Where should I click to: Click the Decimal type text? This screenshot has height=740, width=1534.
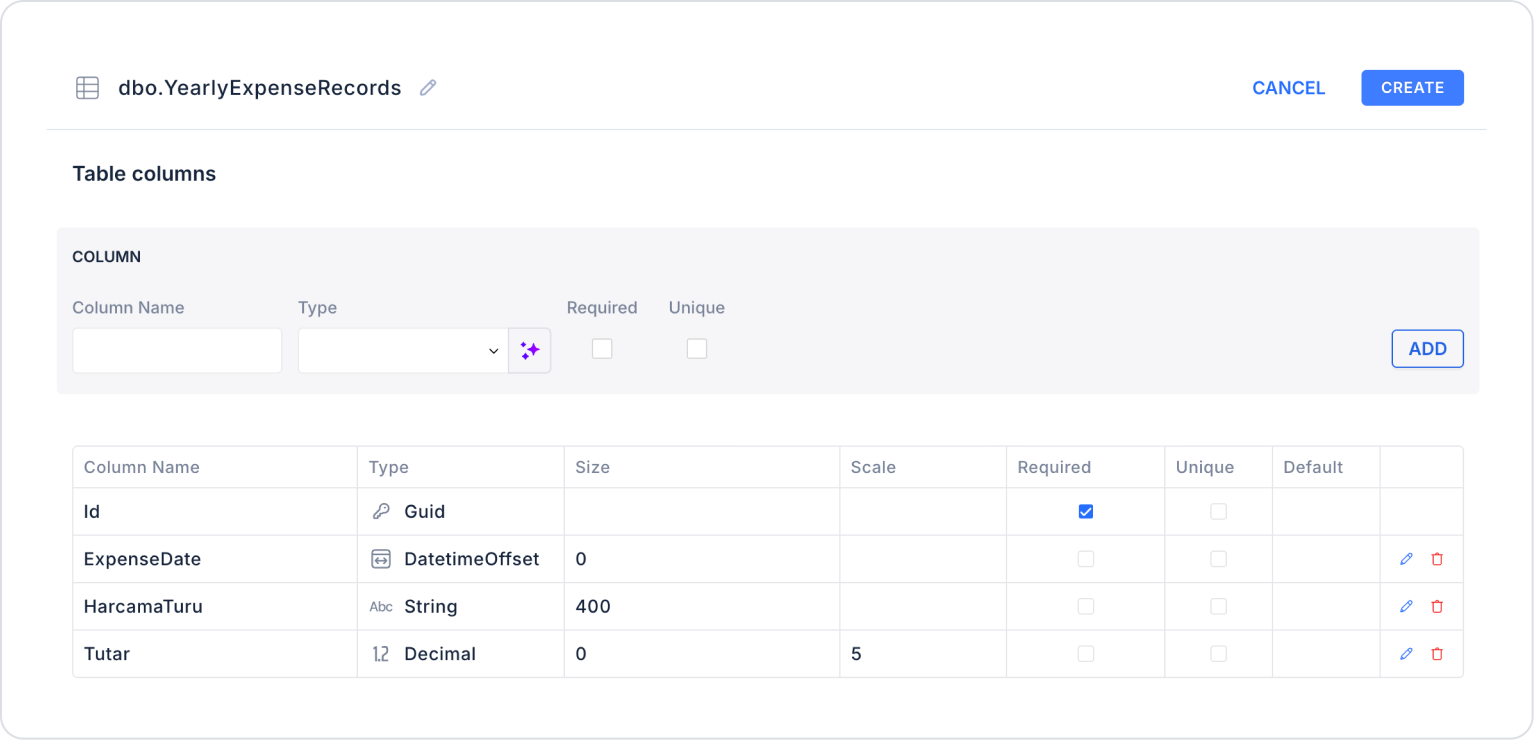[x=440, y=654]
